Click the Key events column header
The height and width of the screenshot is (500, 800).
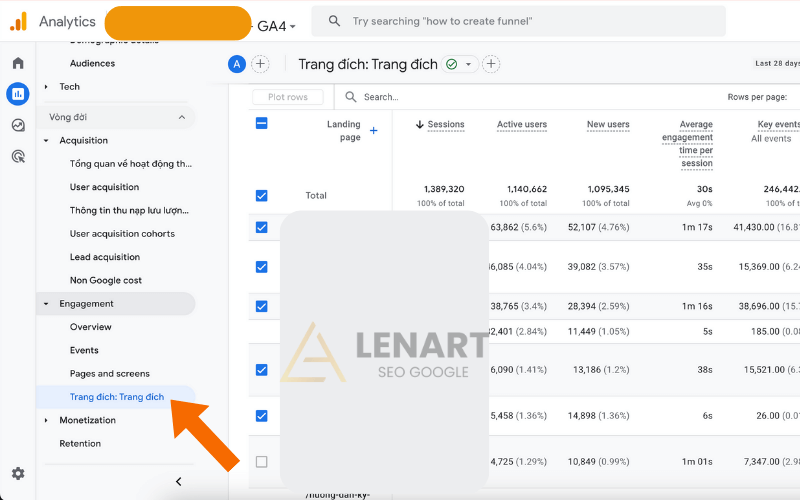[x=778, y=124]
